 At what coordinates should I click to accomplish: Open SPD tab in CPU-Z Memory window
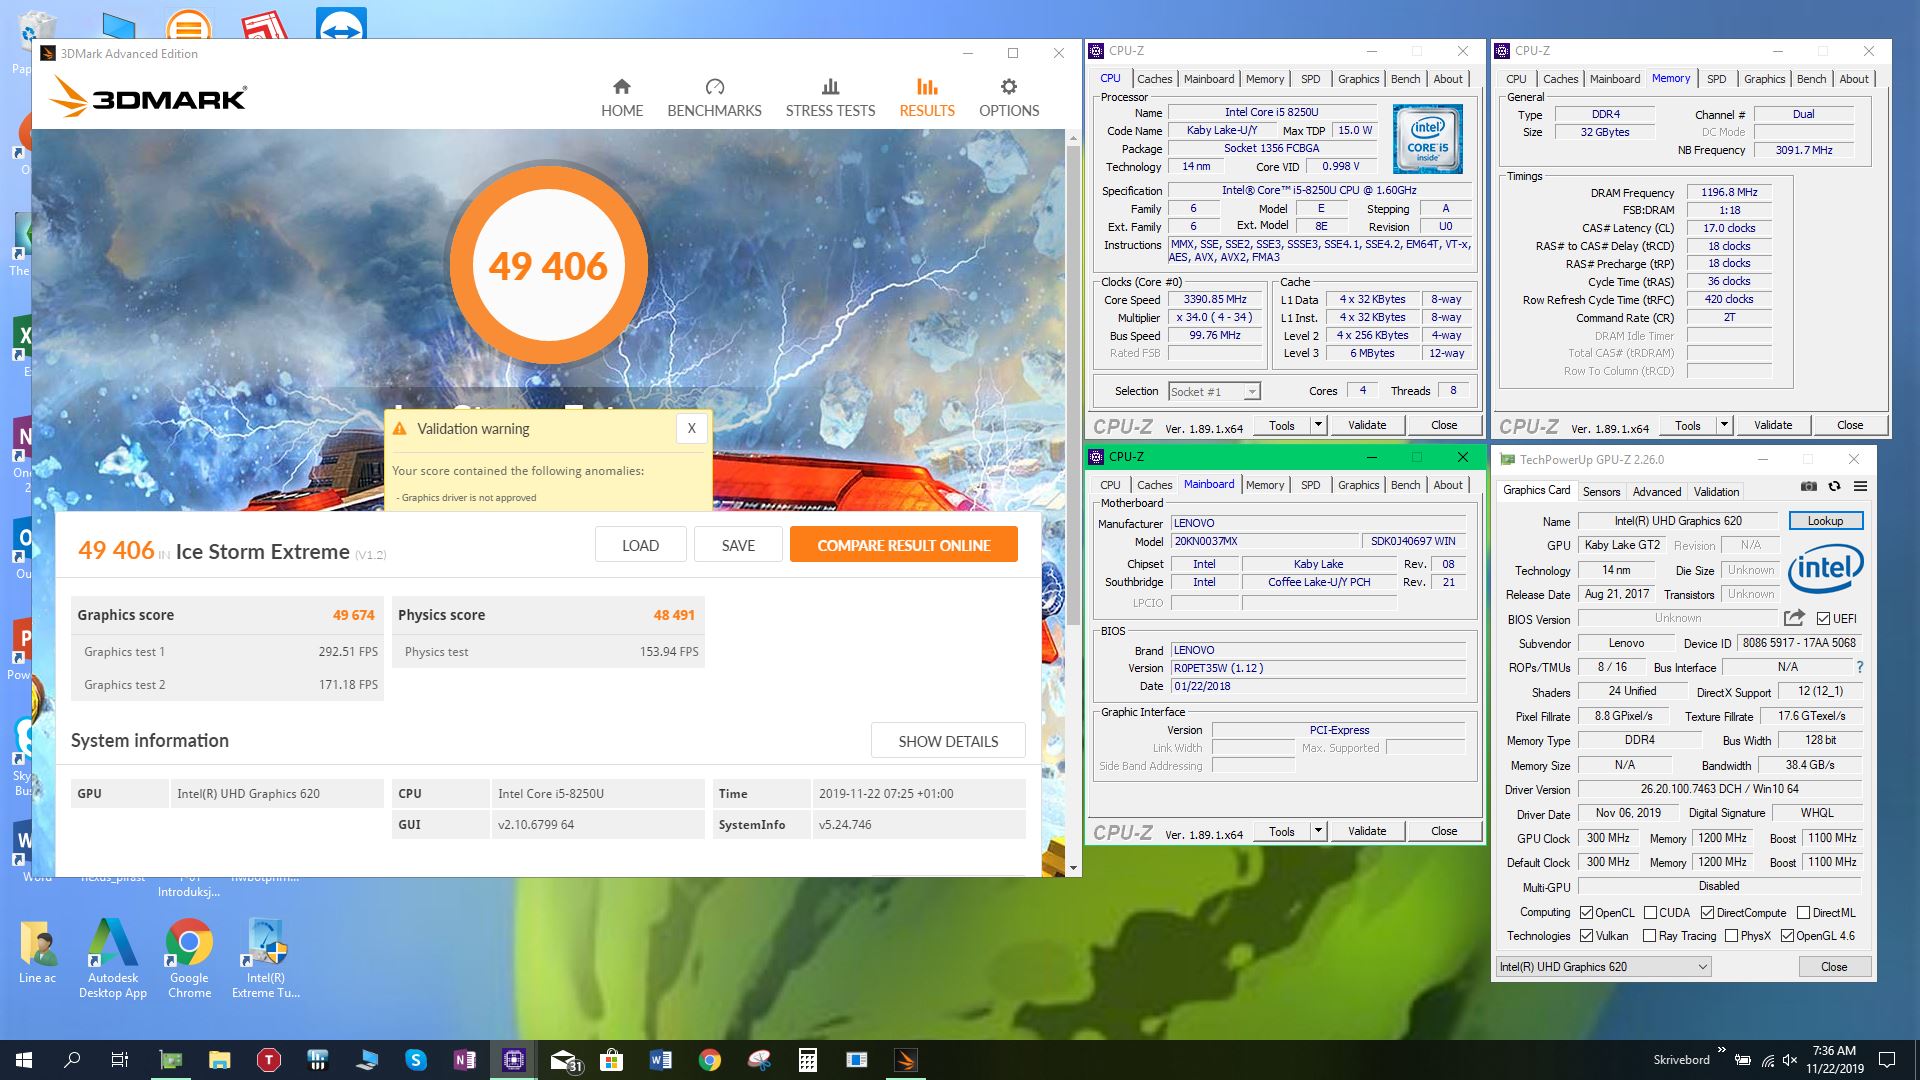1716,79
